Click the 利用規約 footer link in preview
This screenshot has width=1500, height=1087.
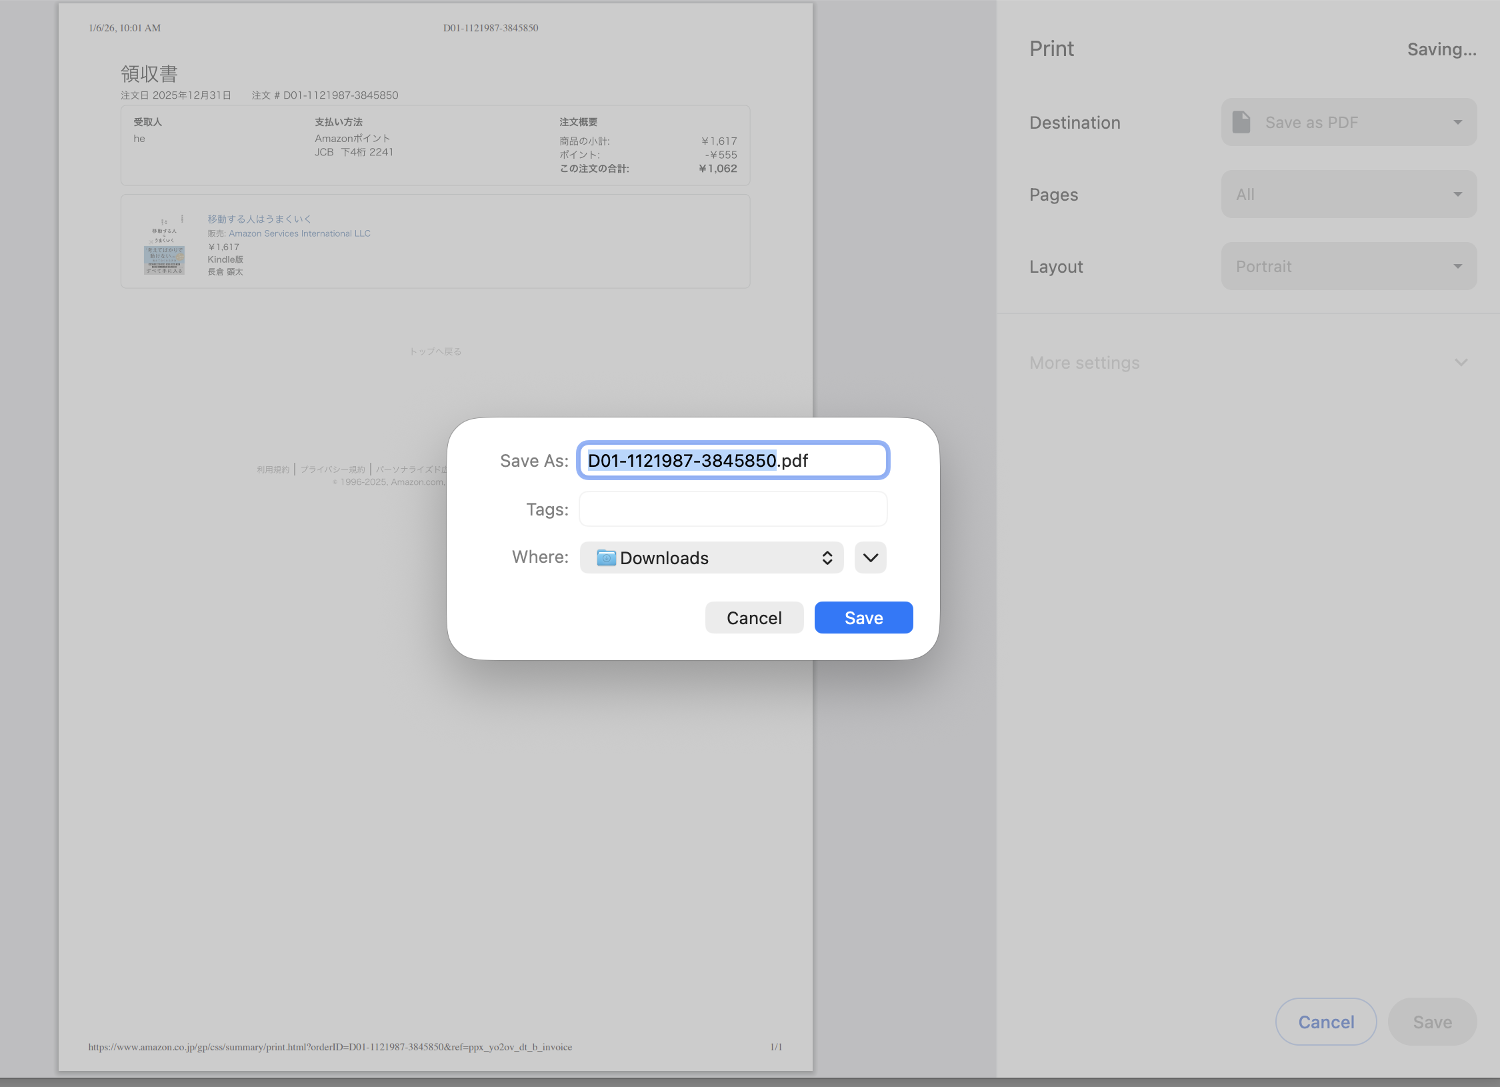273,469
